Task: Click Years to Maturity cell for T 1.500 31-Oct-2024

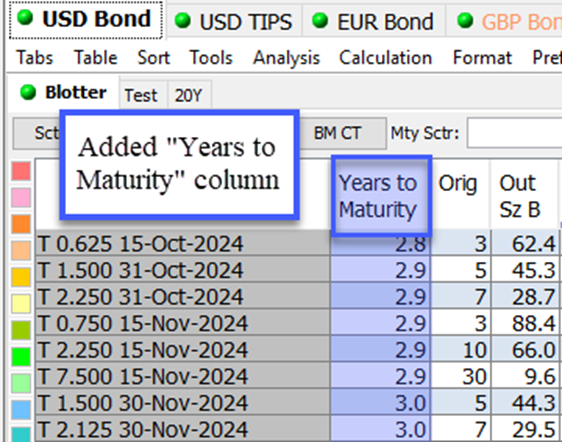Action: point(380,270)
